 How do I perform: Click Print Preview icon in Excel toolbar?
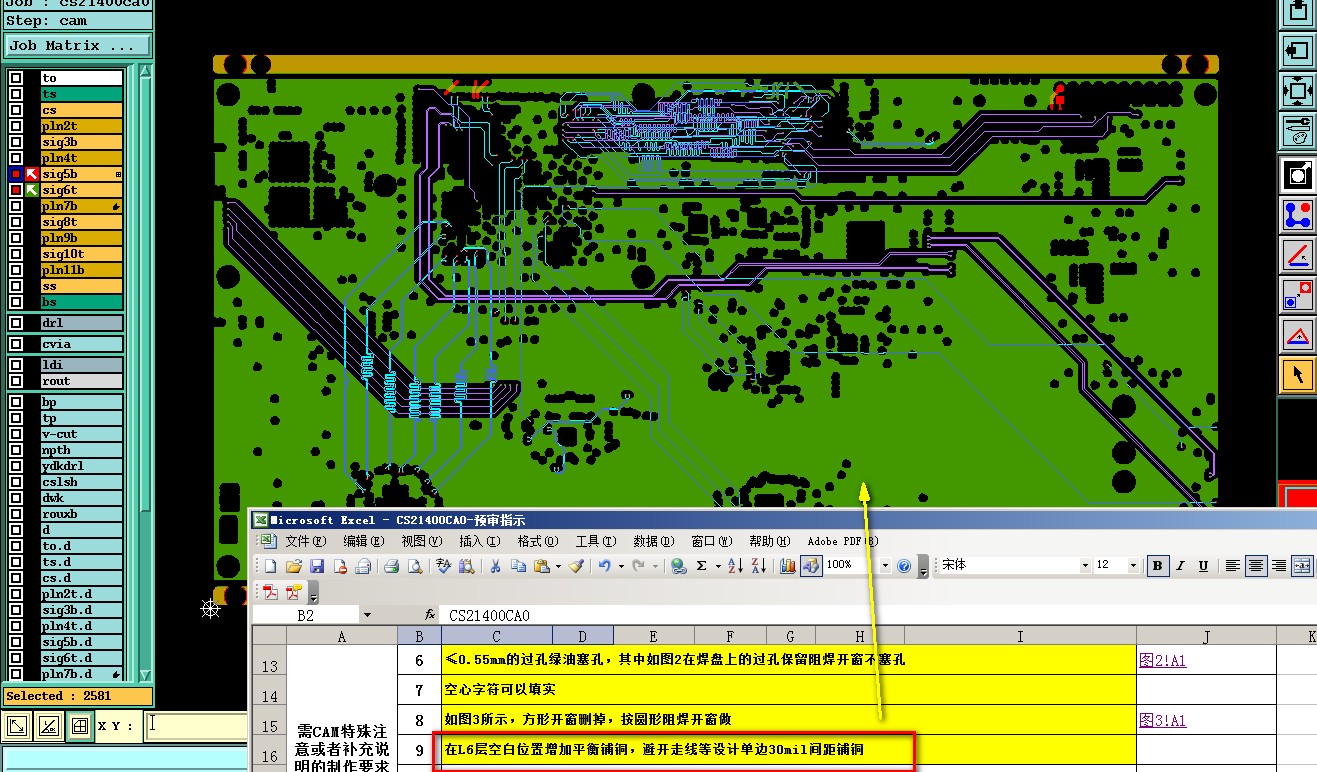pos(415,566)
